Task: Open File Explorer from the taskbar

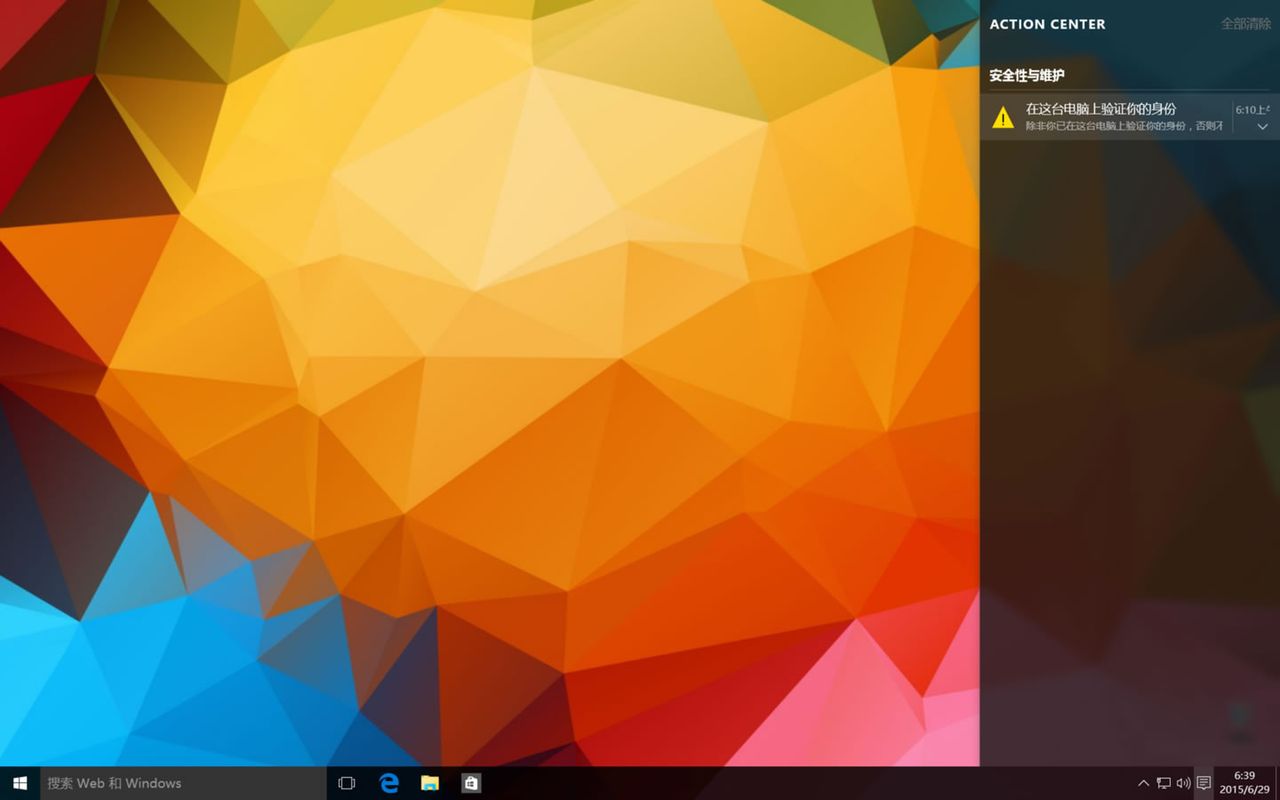Action: pos(430,783)
